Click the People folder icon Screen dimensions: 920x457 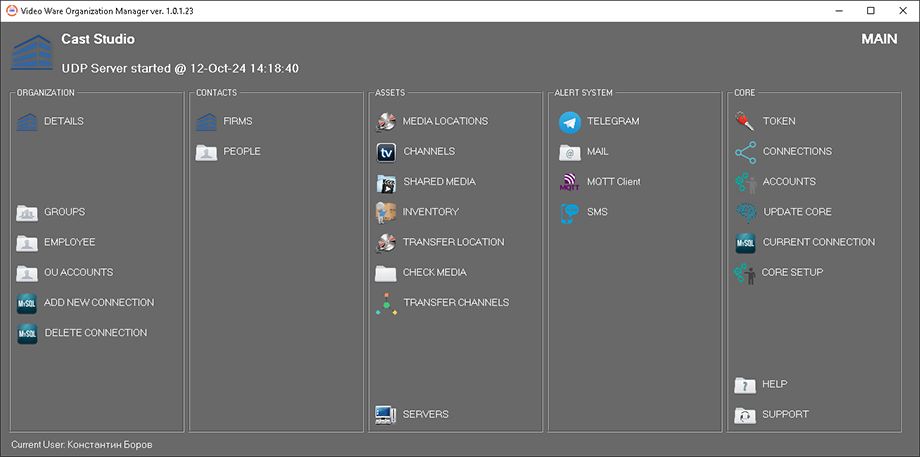pyautogui.click(x=206, y=152)
